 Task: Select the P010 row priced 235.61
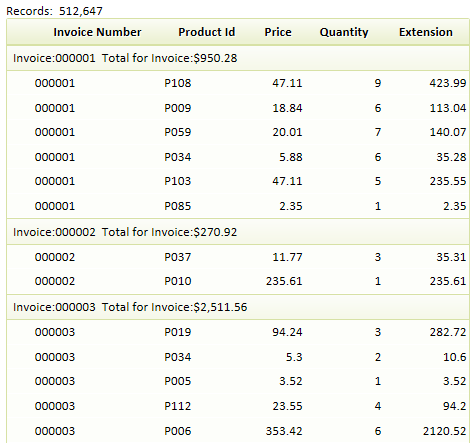[238, 281]
